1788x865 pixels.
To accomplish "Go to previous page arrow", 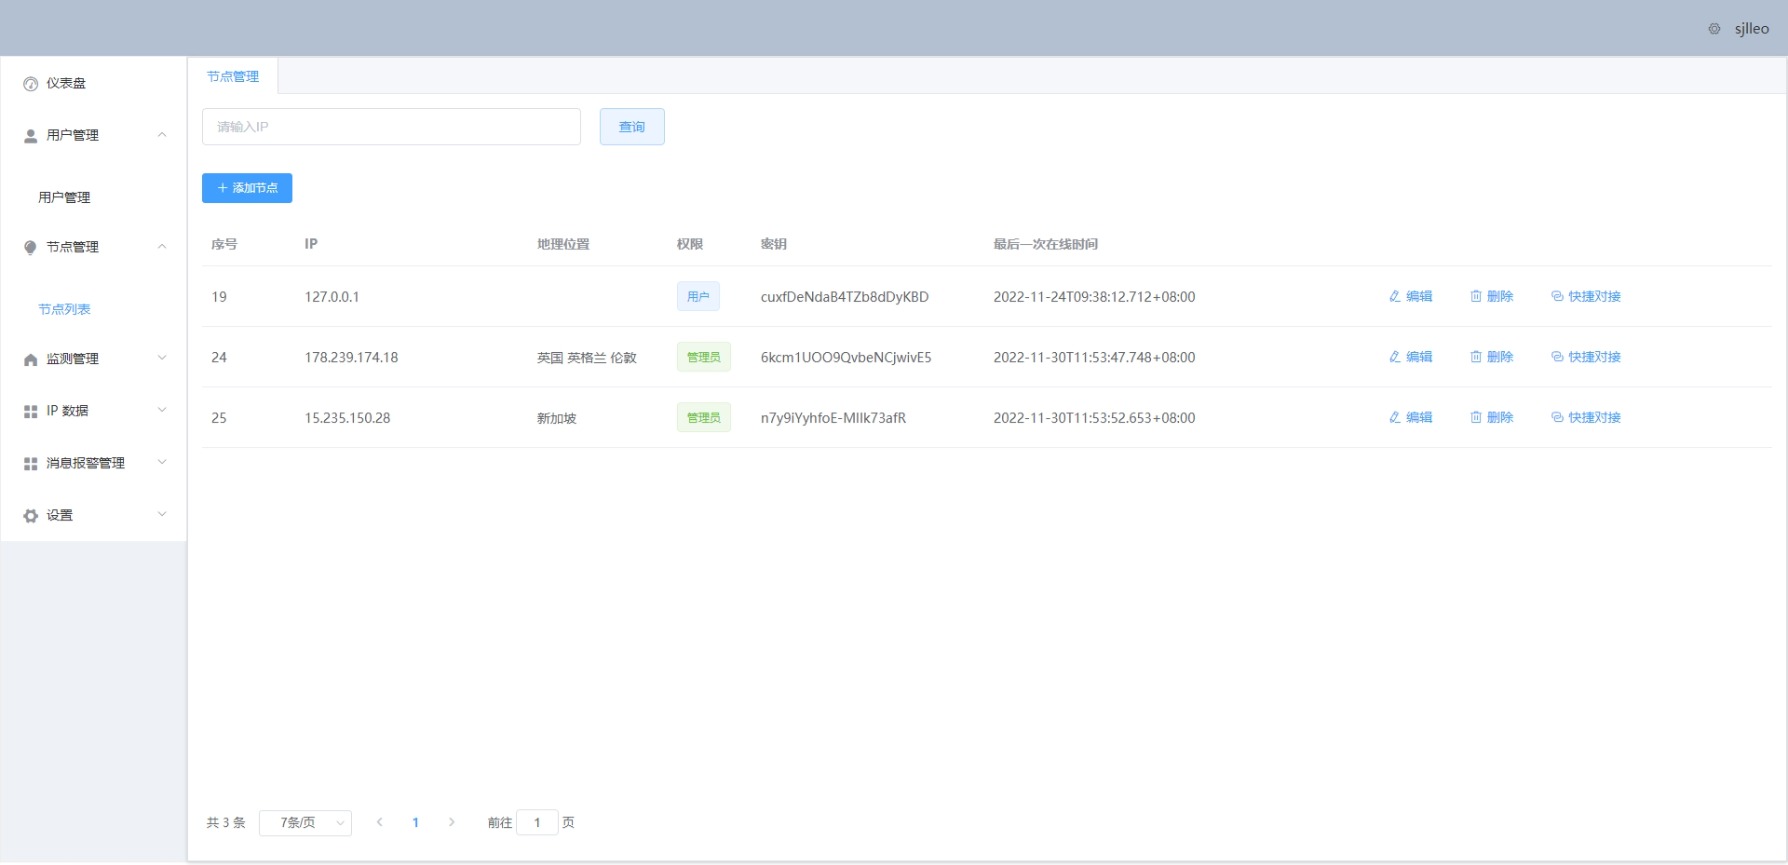I will point(379,822).
